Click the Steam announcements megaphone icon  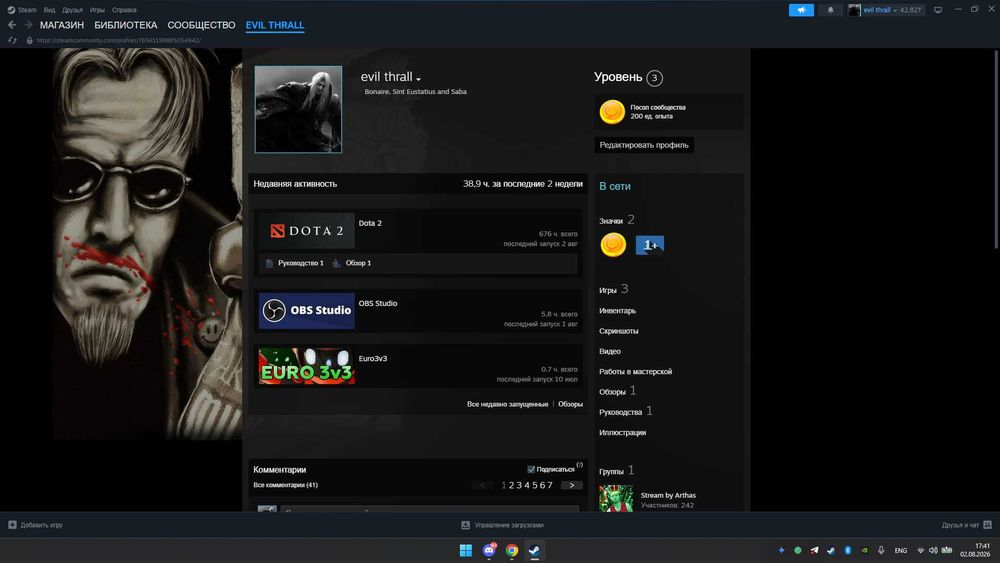coord(801,10)
